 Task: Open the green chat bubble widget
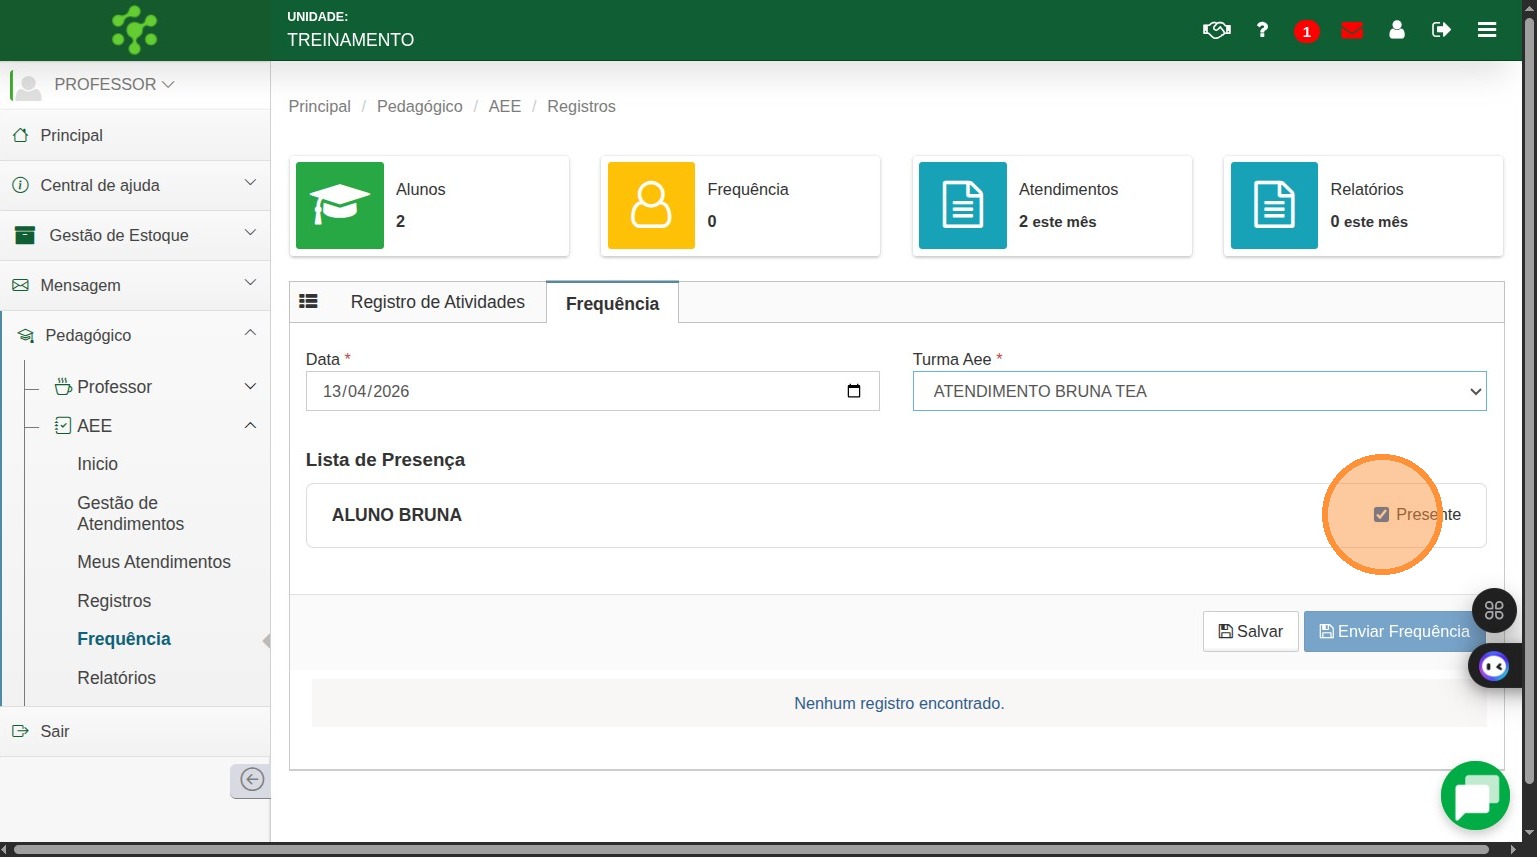pos(1475,796)
